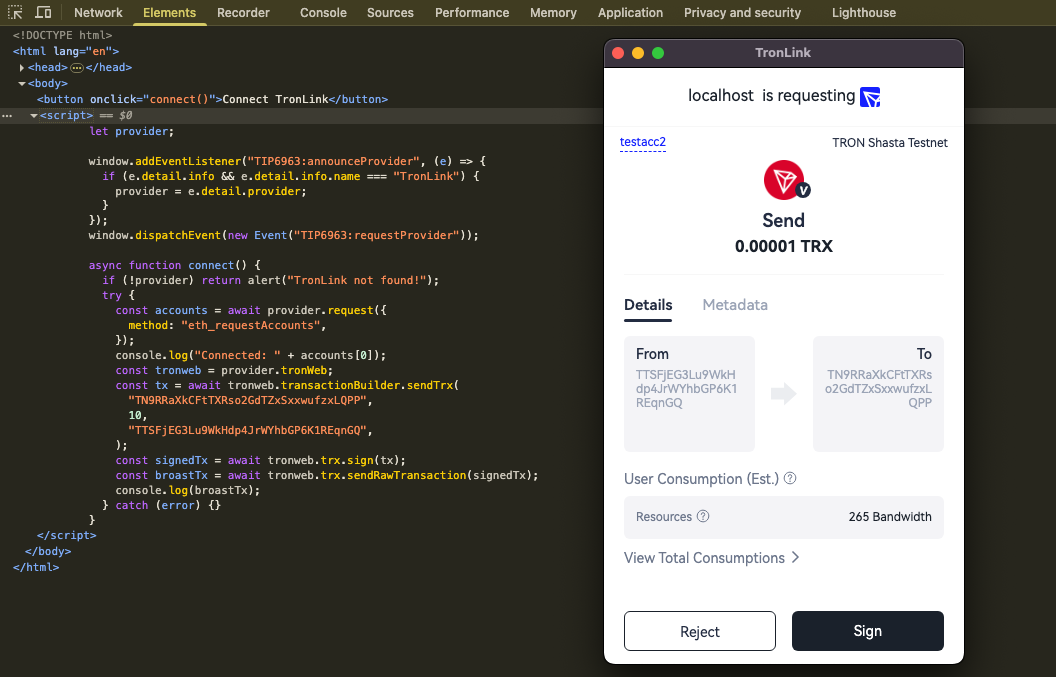Click the verified badge on the TRX icon
This screenshot has height=677, width=1056.
(803, 191)
